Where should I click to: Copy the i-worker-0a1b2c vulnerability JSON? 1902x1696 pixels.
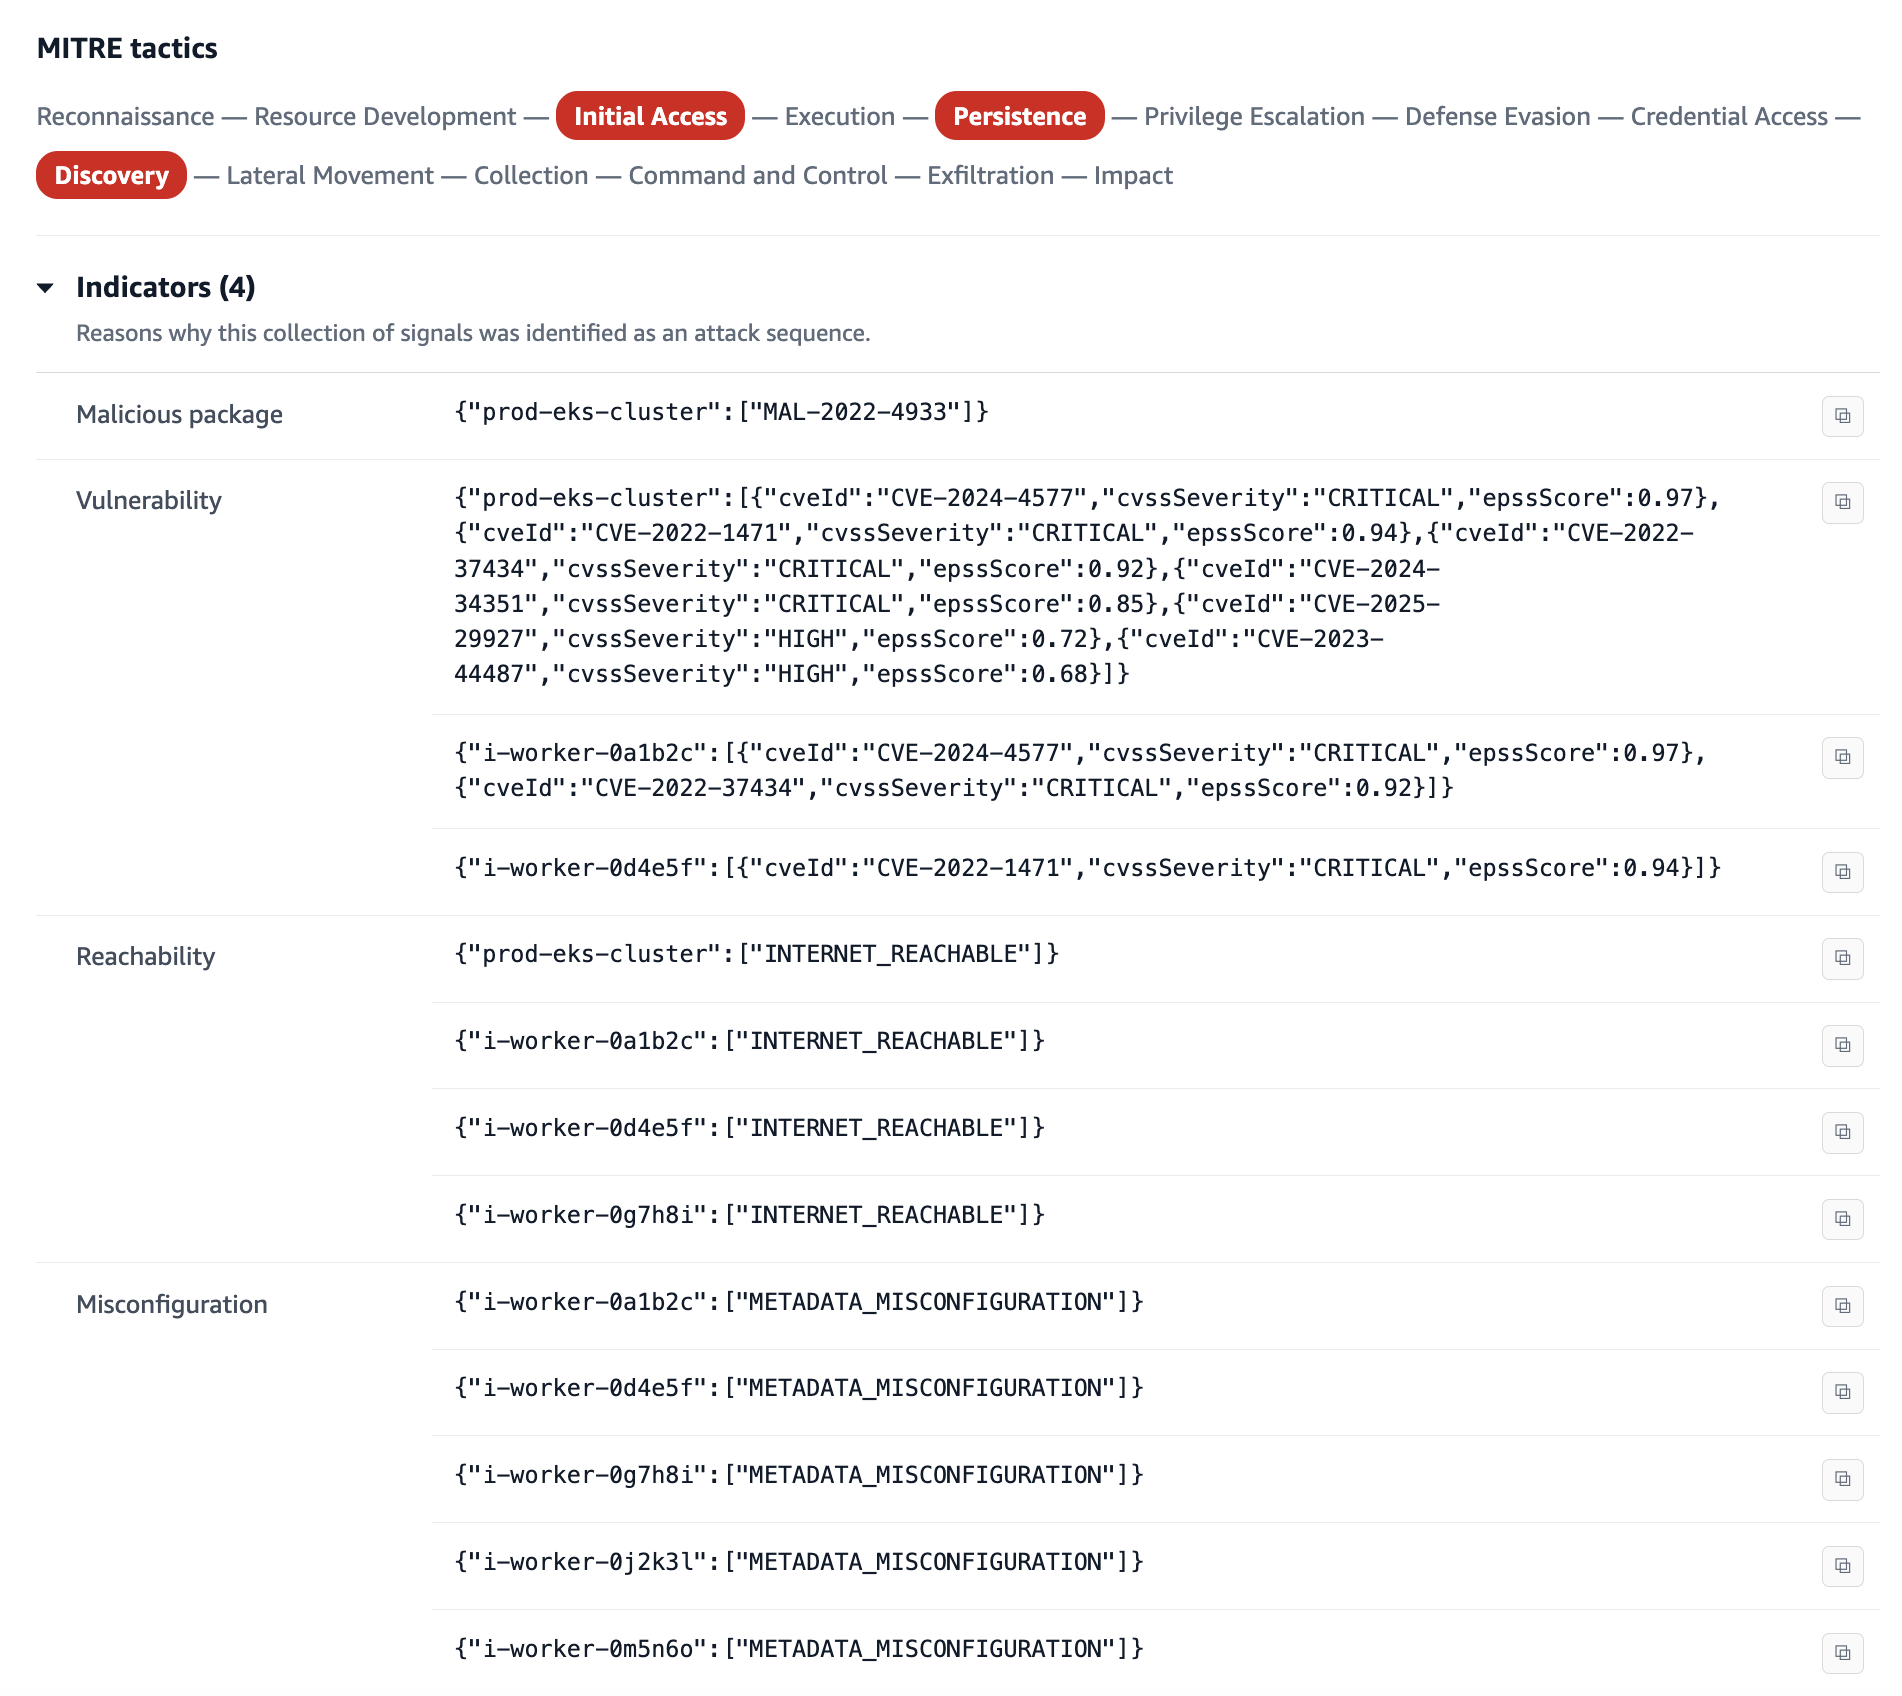[x=1842, y=757]
